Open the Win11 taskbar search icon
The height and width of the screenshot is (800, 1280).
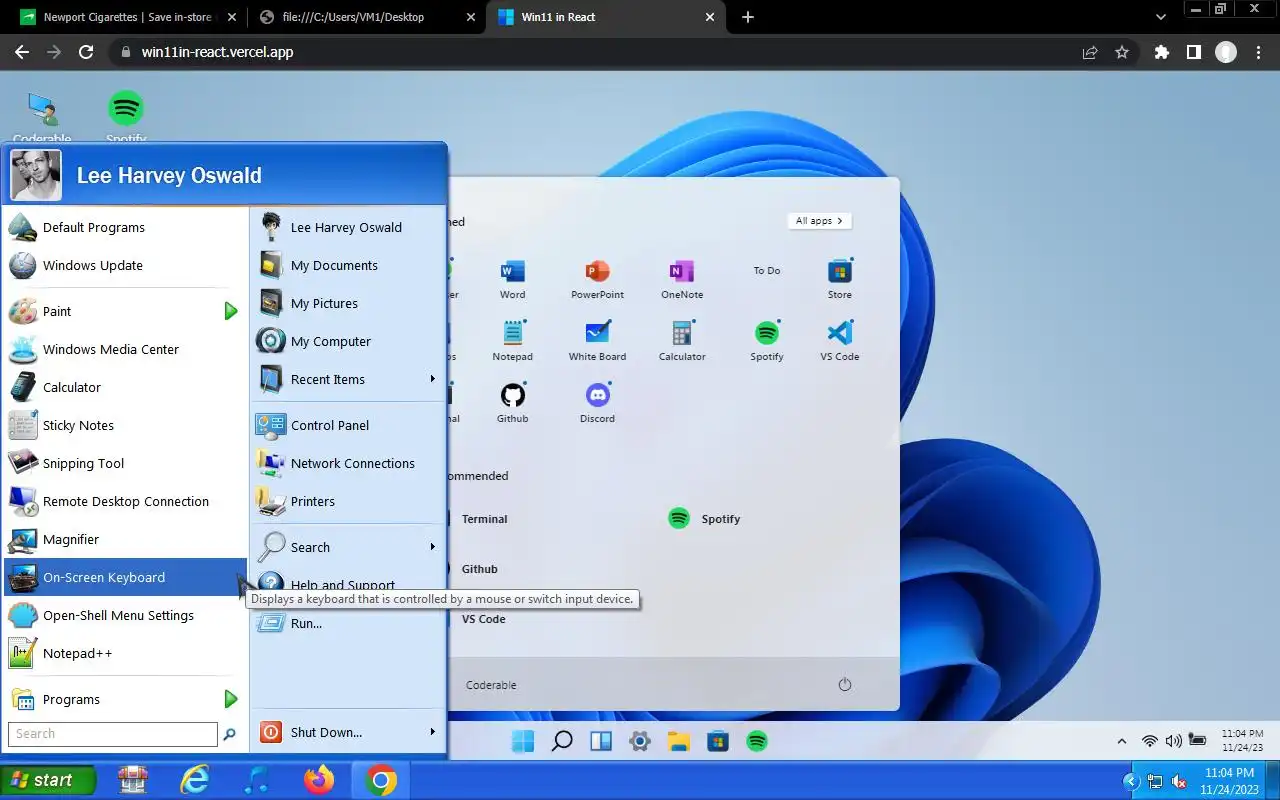pyautogui.click(x=562, y=741)
